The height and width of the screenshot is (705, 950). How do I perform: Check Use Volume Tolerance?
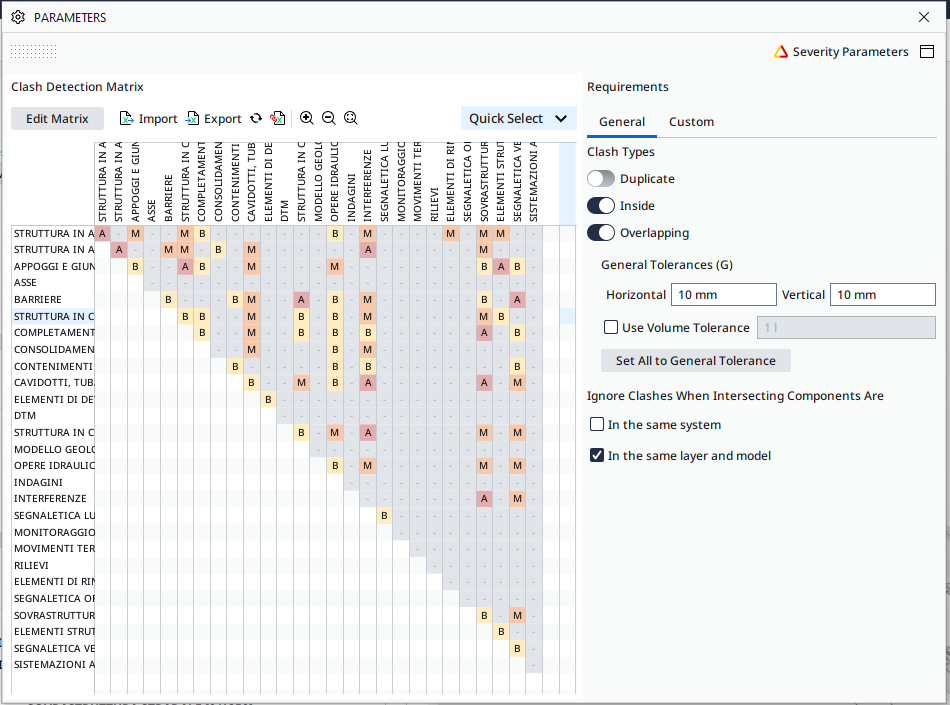coord(611,328)
